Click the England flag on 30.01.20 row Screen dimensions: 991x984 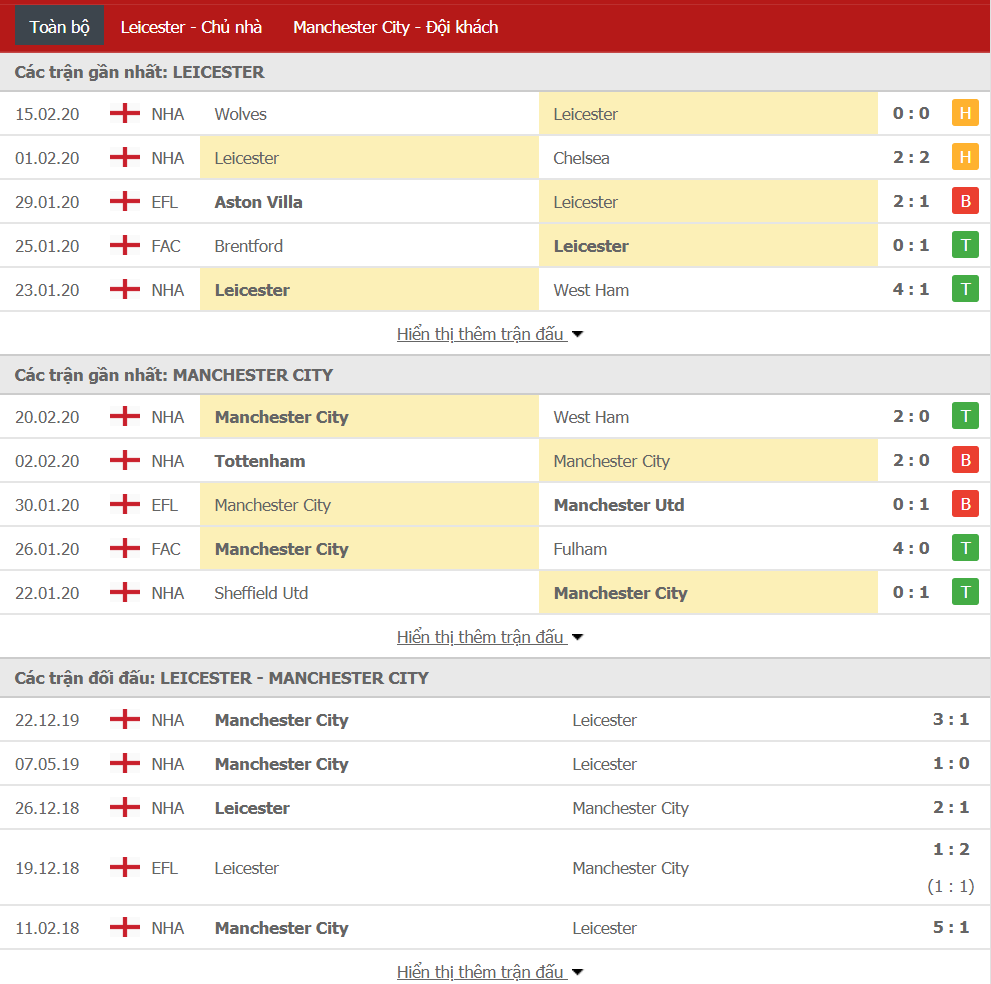click(125, 504)
